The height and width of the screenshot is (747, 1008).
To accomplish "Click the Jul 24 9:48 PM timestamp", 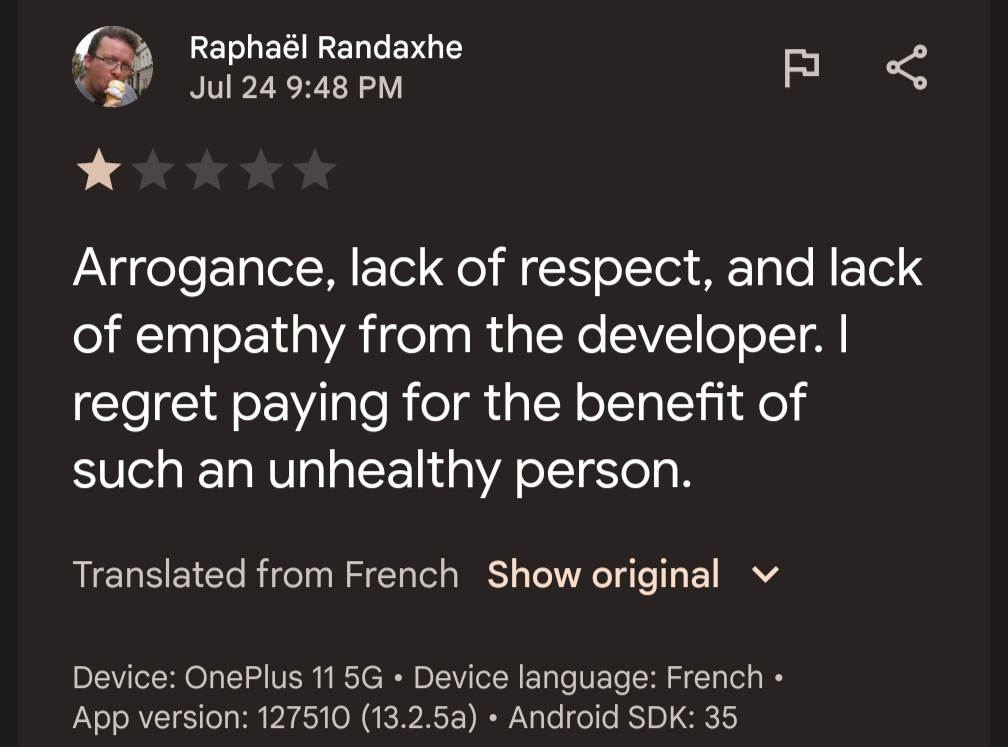I will 296,88.
